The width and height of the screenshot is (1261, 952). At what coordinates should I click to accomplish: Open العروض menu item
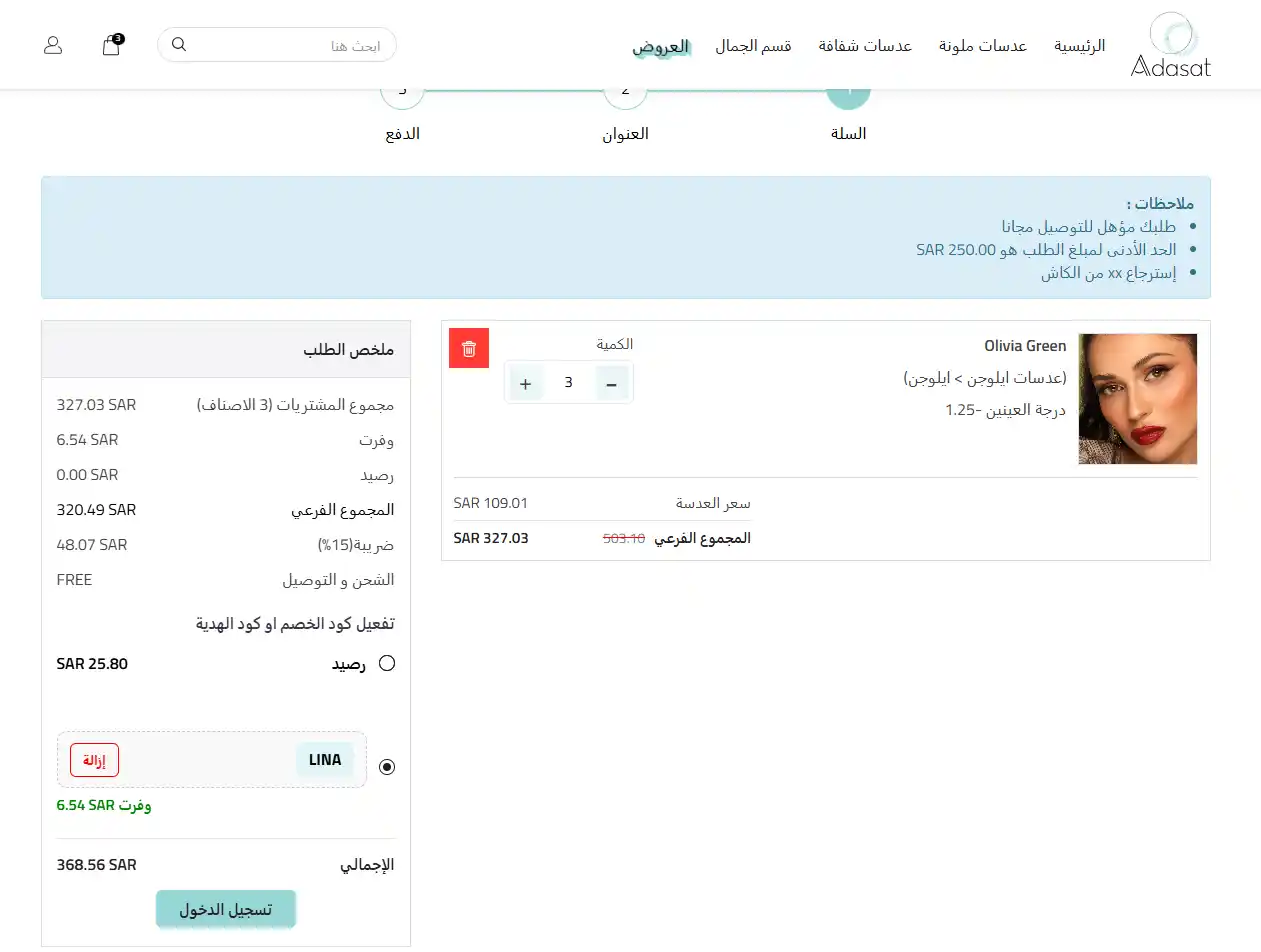pos(661,46)
